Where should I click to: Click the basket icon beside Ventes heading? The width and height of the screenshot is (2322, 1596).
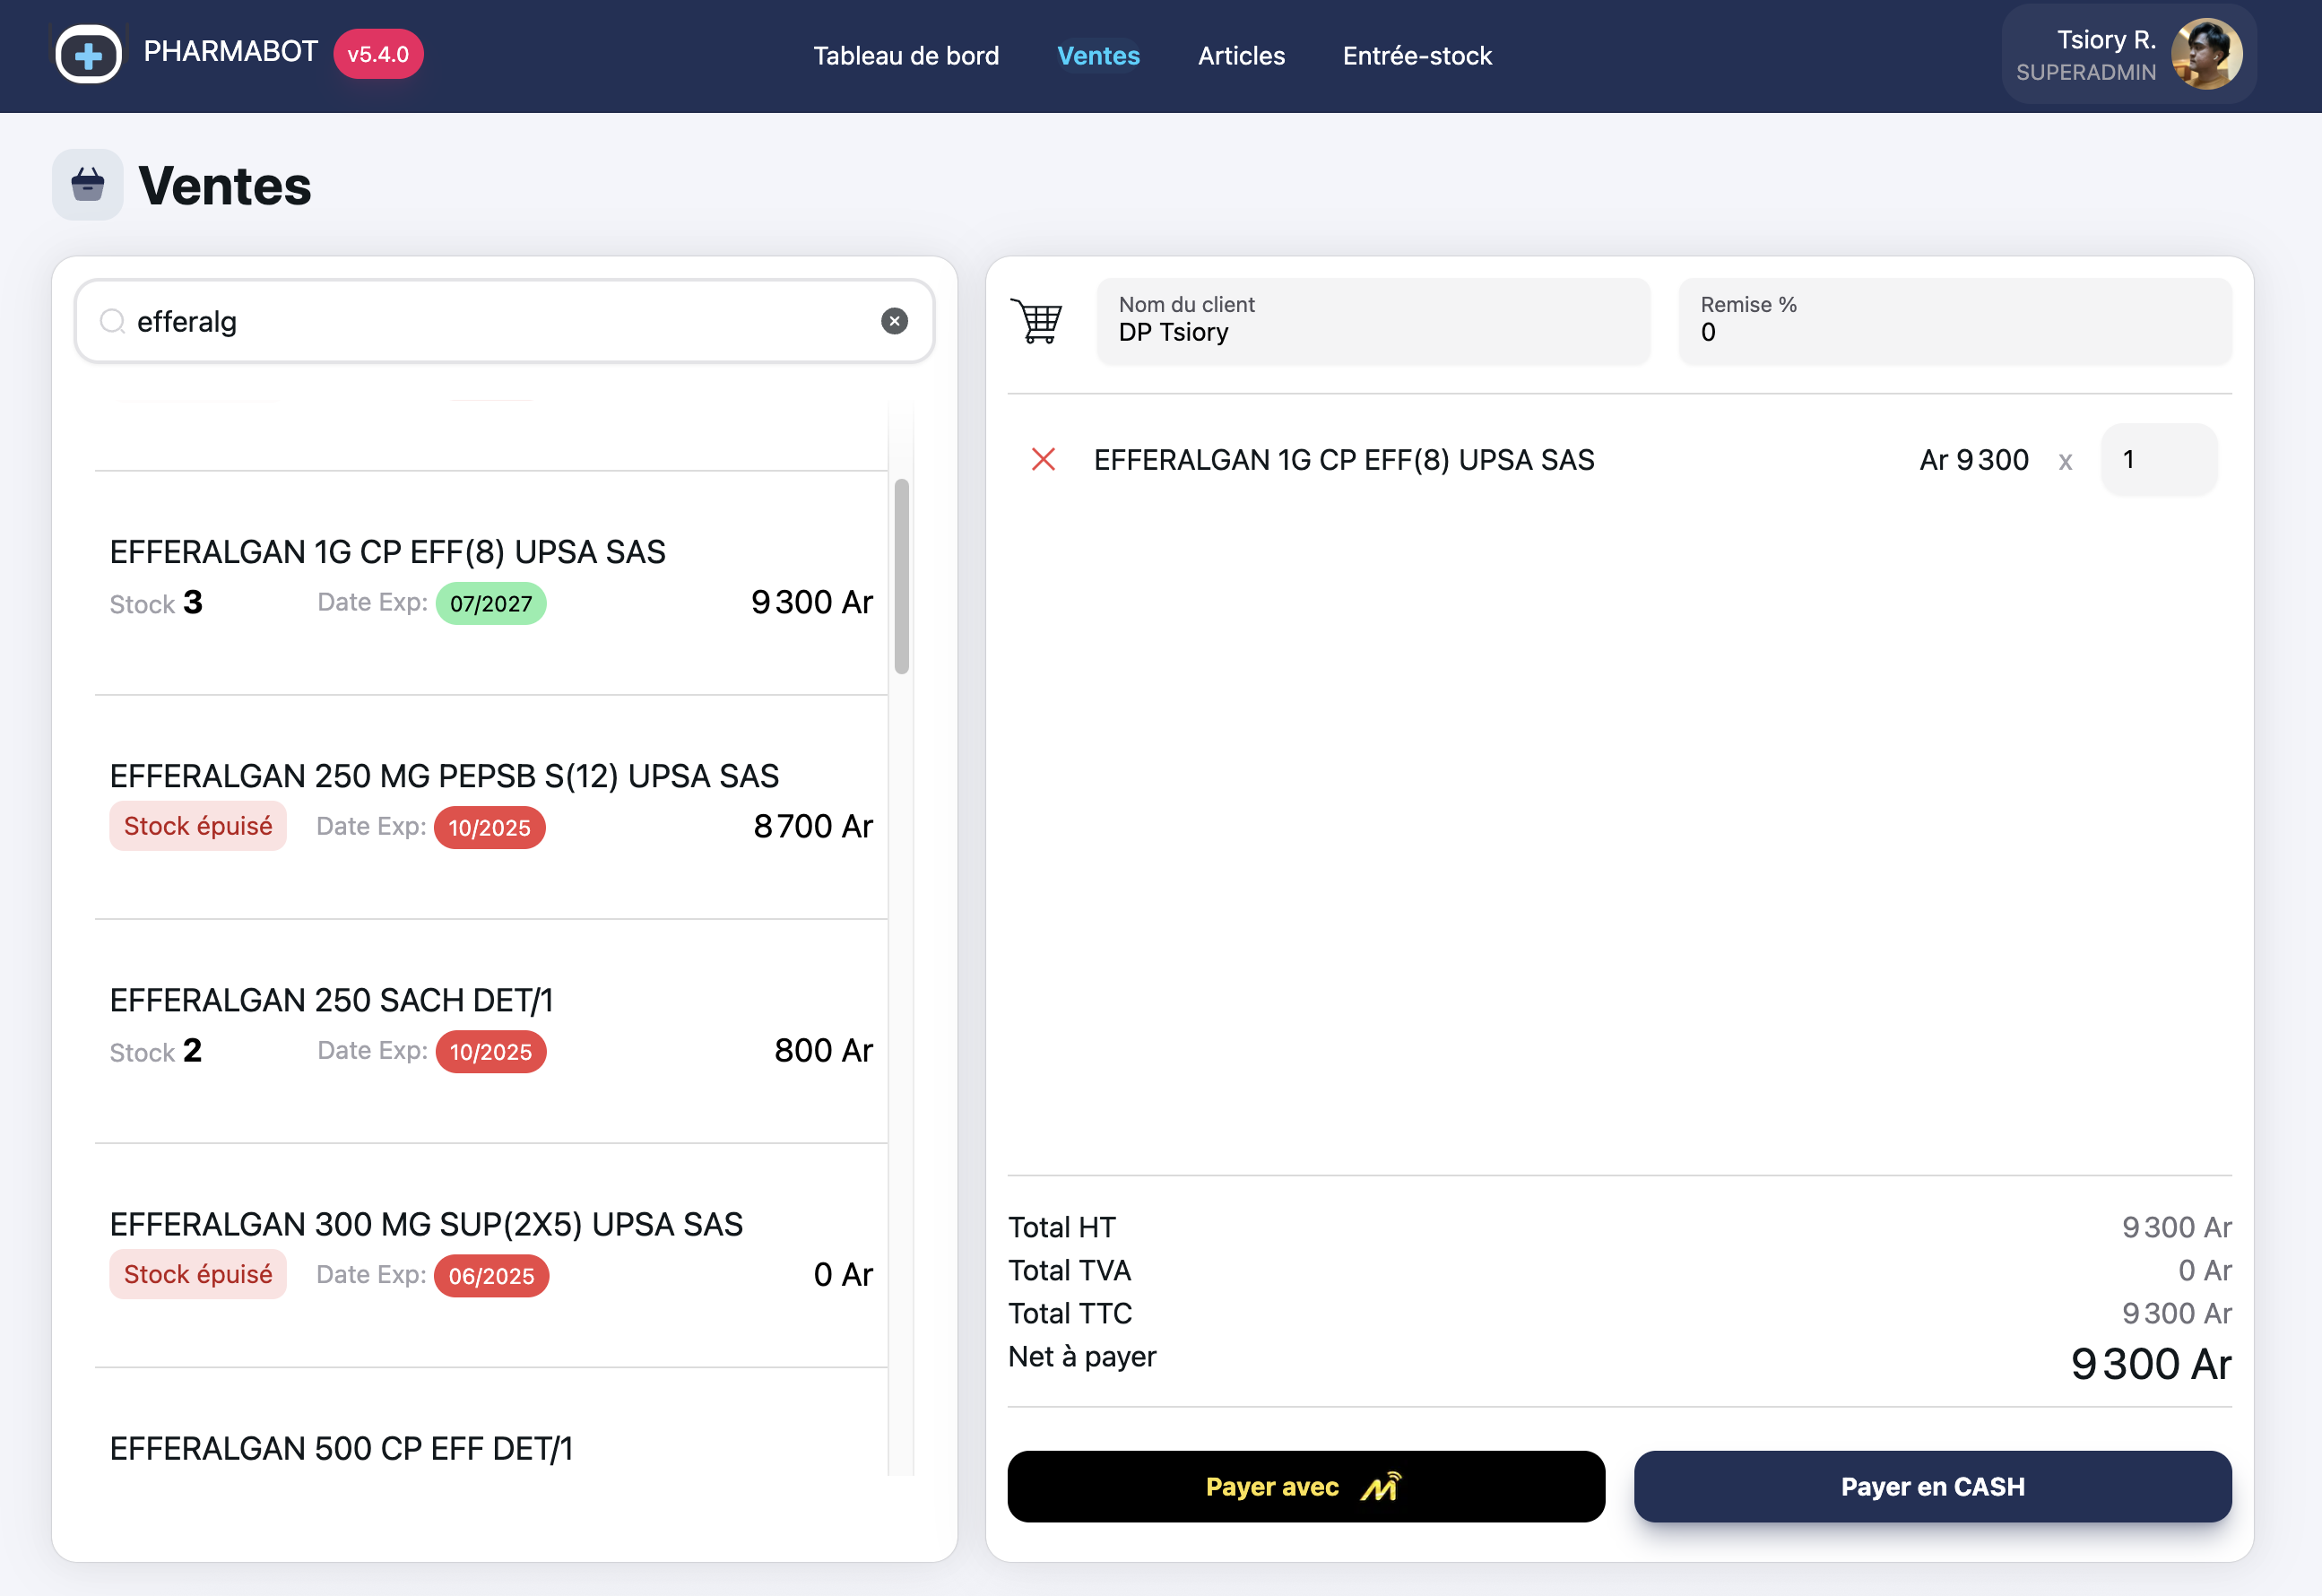click(88, 184)
